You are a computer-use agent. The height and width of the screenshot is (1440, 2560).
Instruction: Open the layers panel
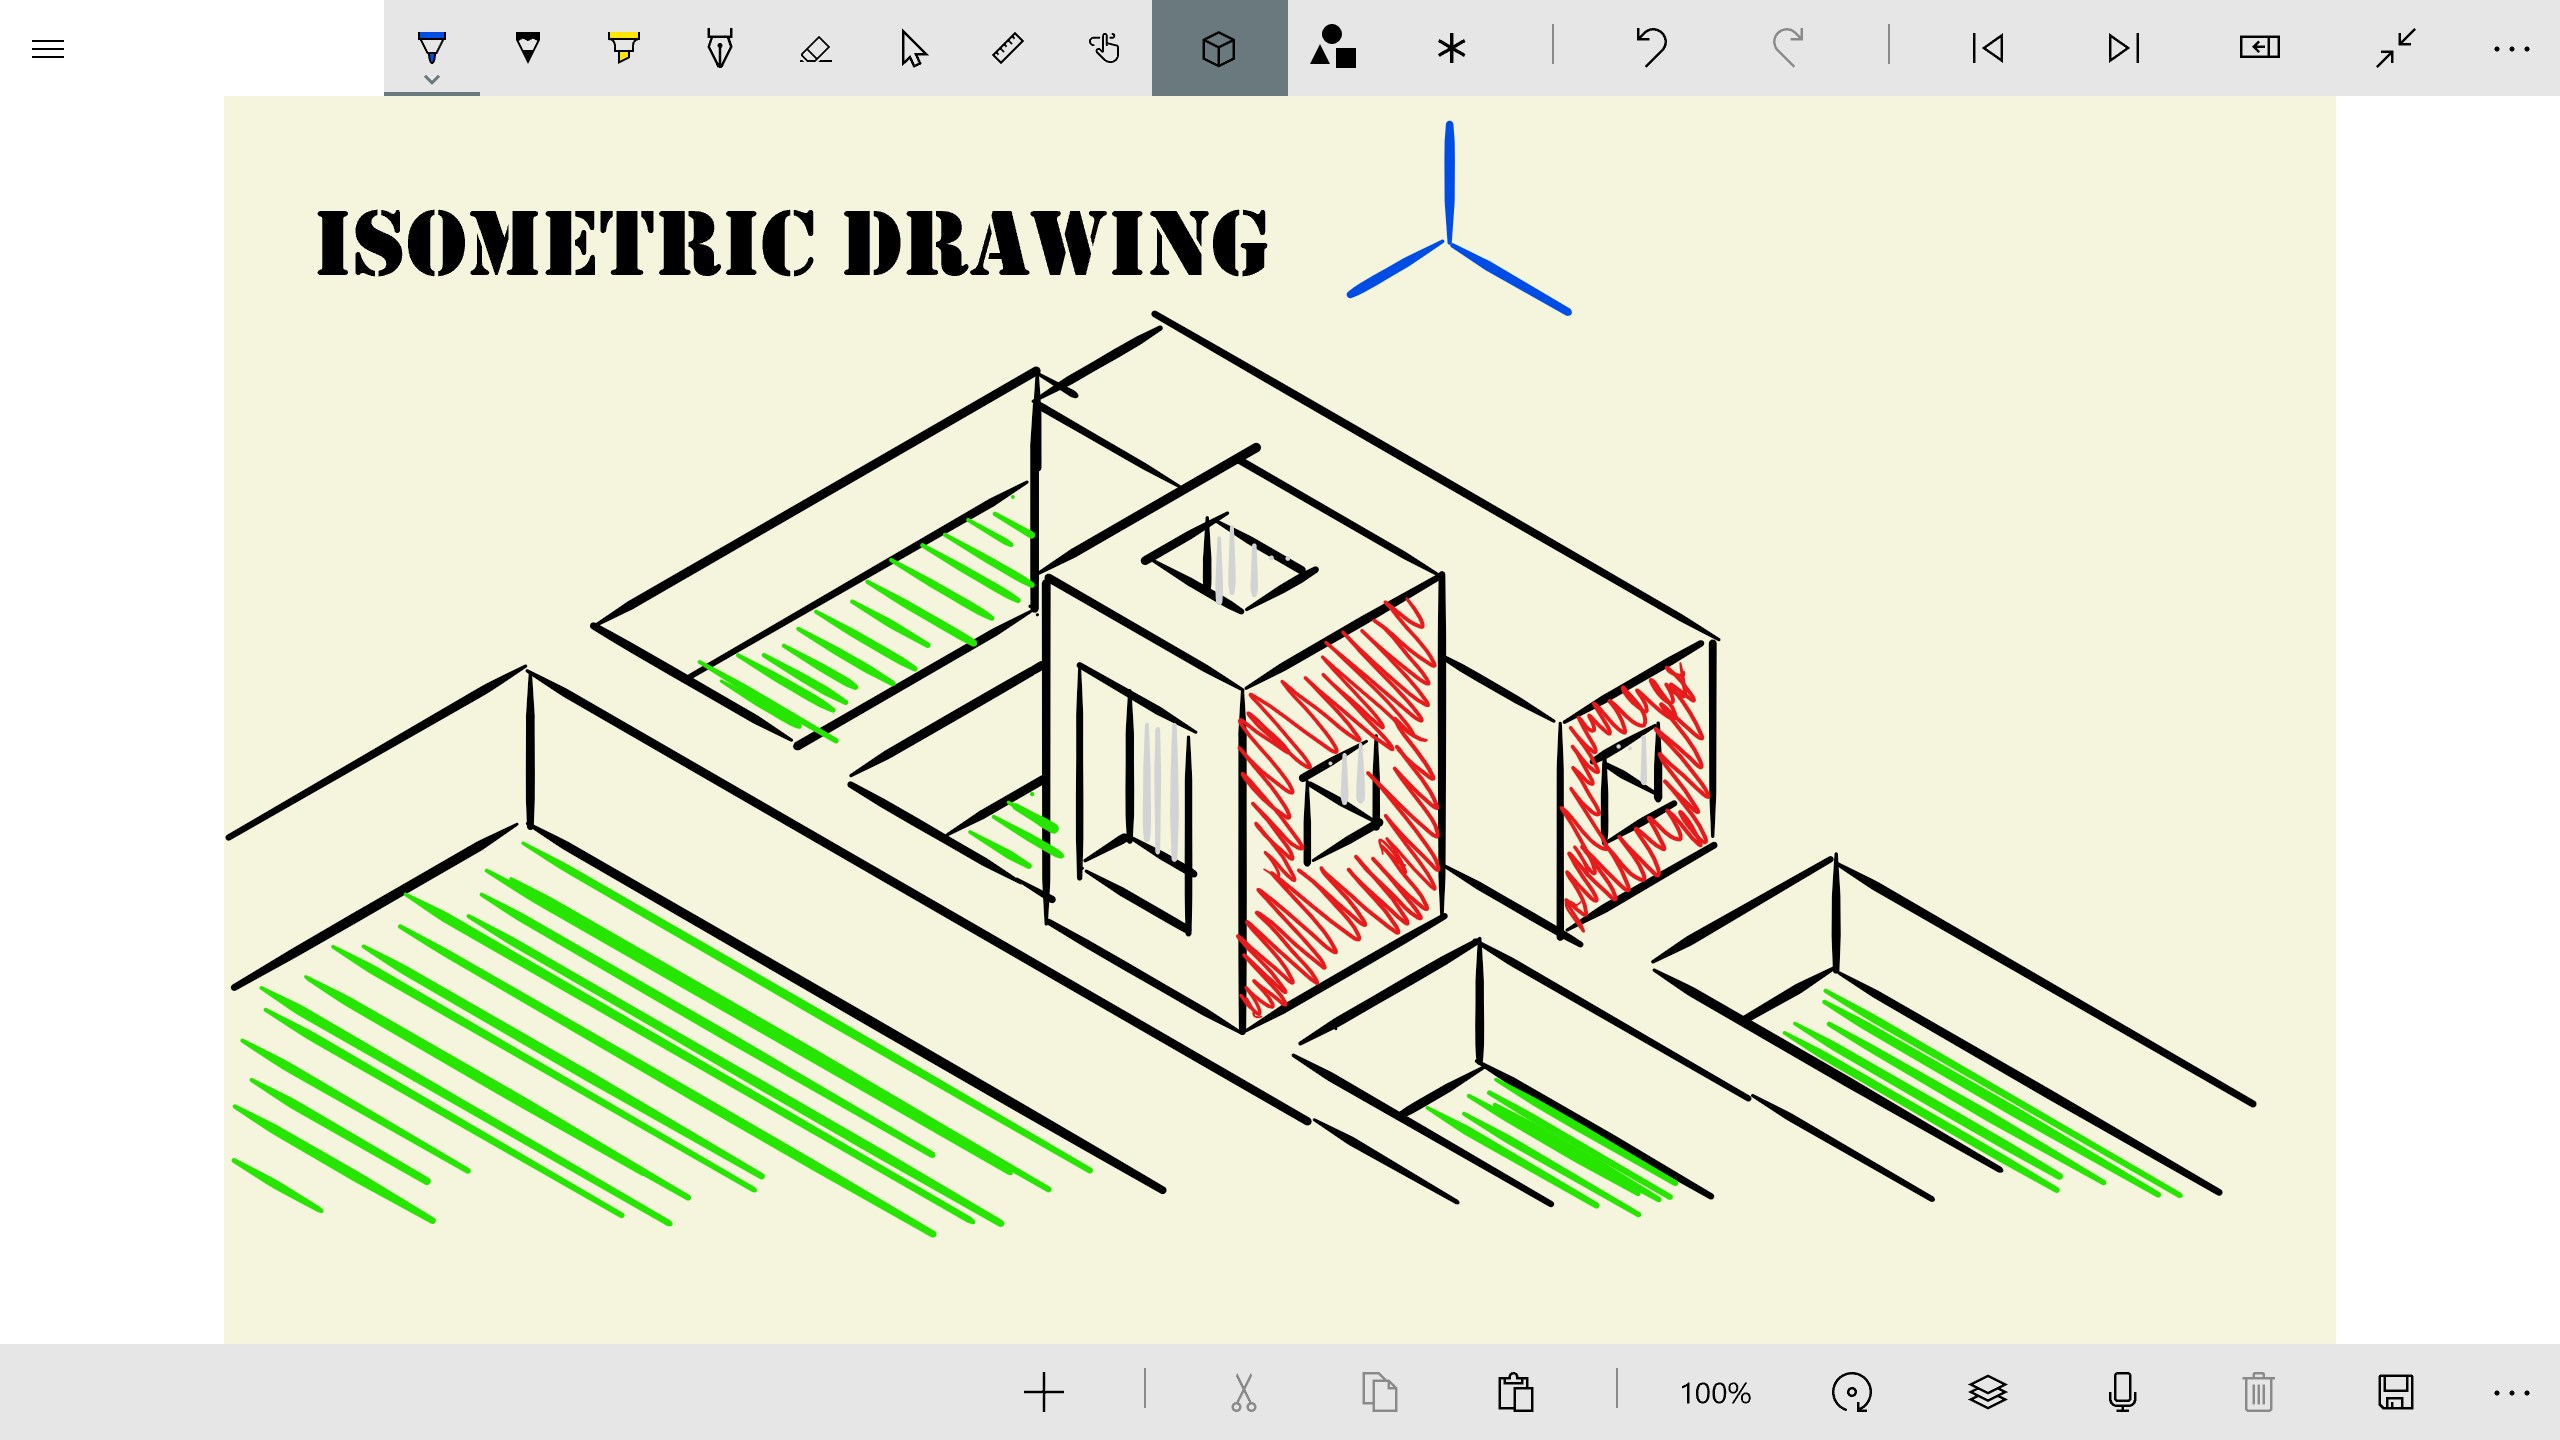(1987, 1392)
